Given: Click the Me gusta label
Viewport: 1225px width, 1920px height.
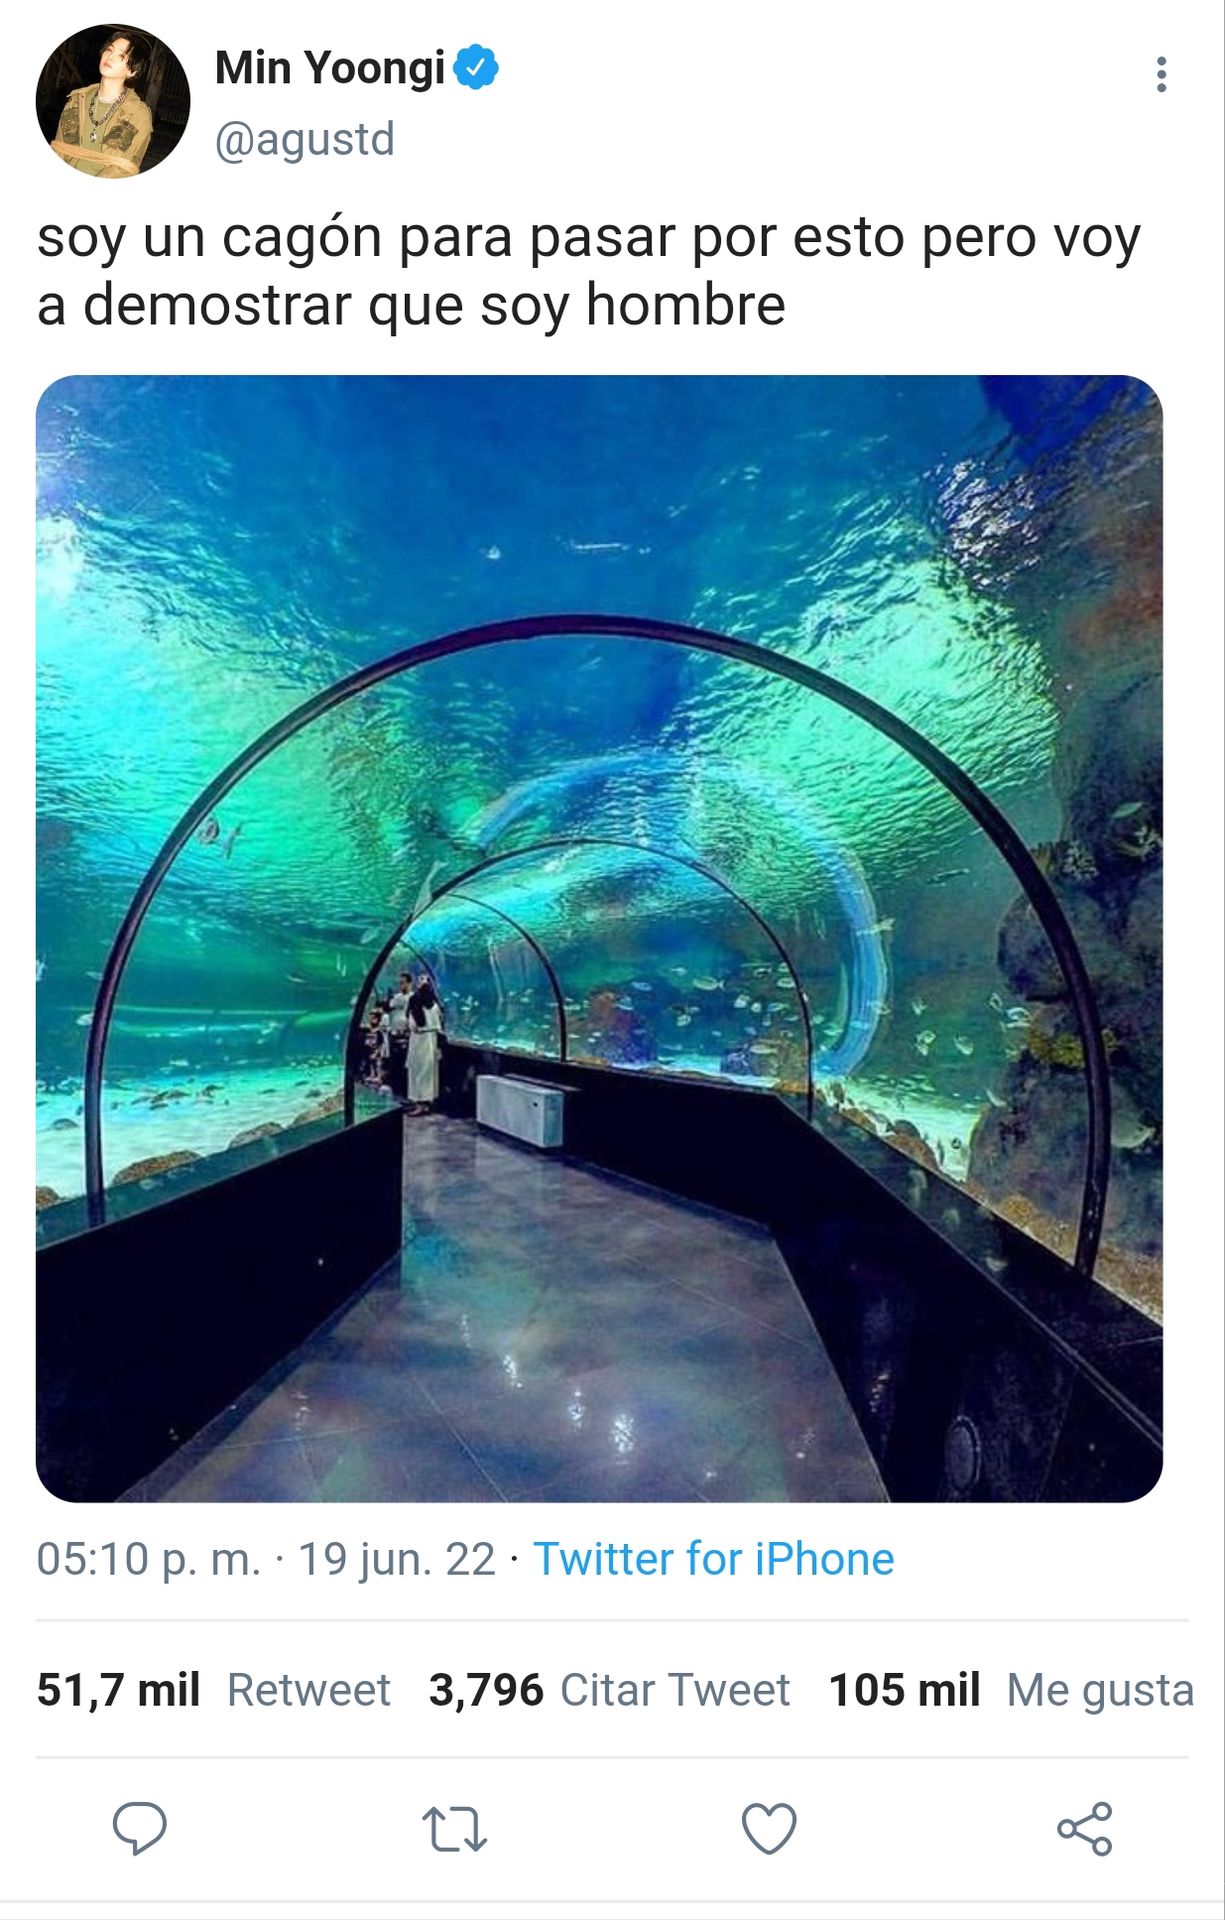Looking at the screenshot, I should coord(1100,1691).
